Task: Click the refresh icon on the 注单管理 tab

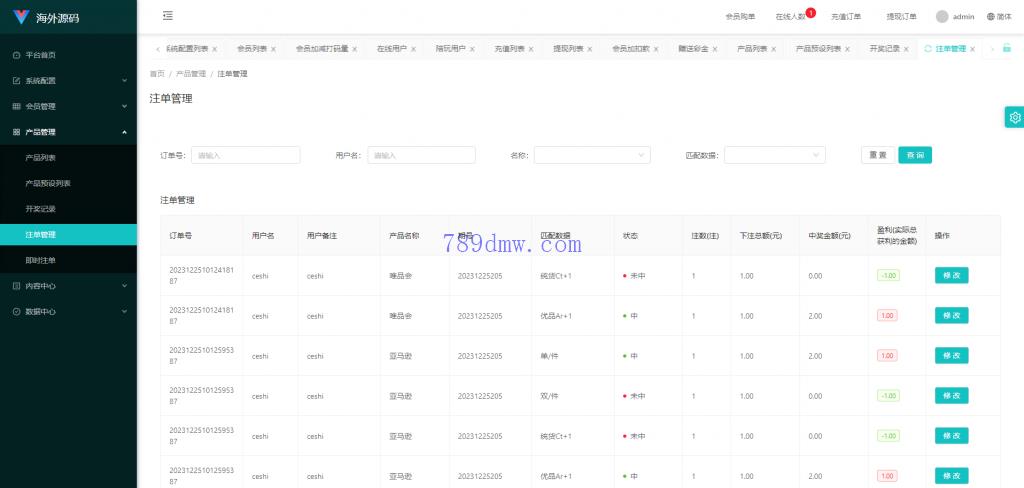Action: coord(928,49)
